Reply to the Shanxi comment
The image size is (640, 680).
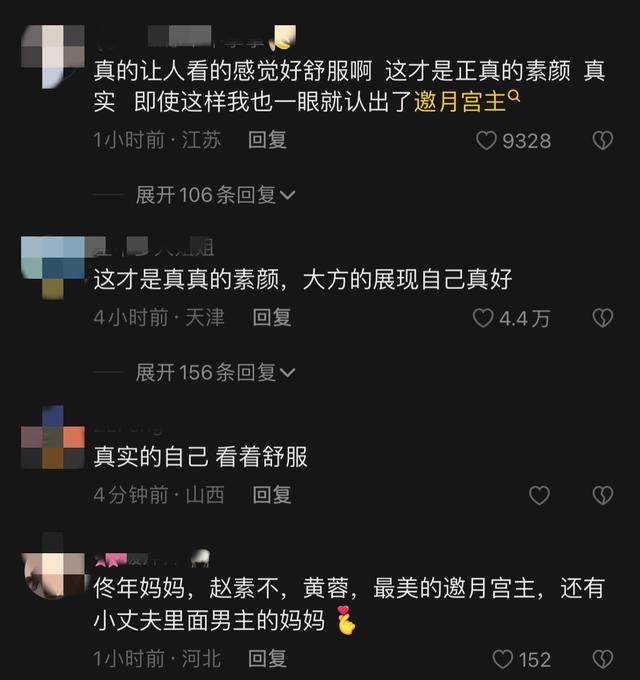pos(272,495)
